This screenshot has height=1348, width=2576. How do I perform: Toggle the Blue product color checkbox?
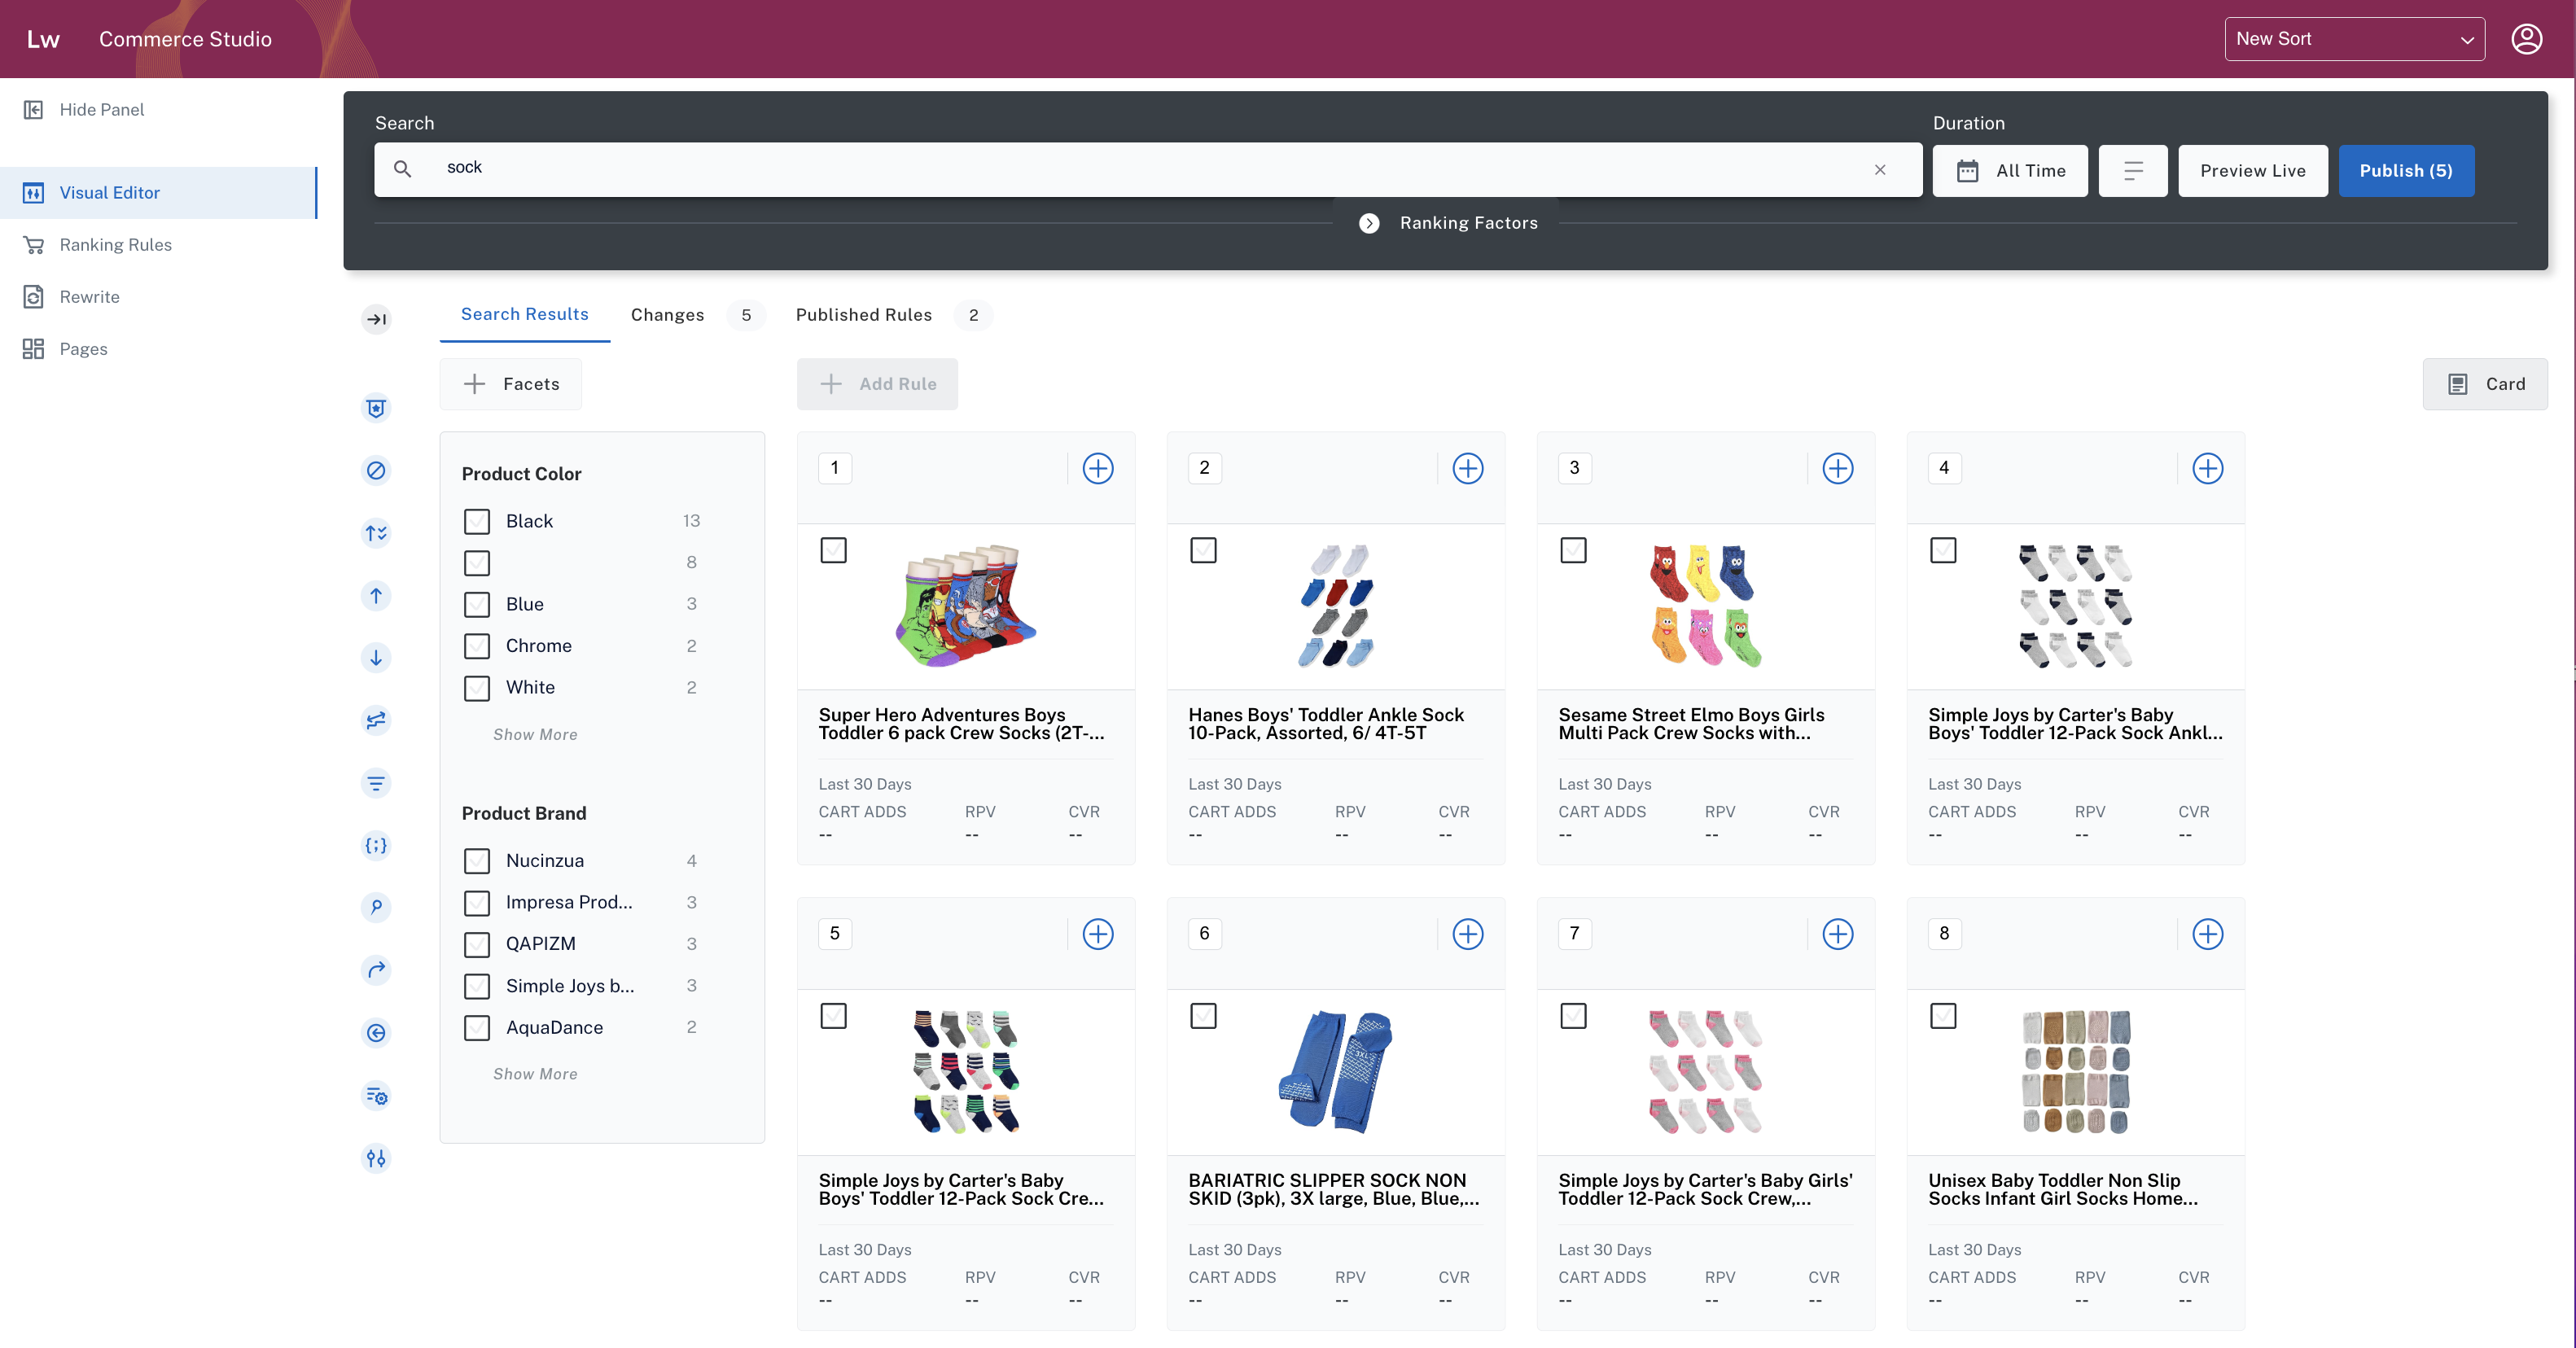click(477, 603)
